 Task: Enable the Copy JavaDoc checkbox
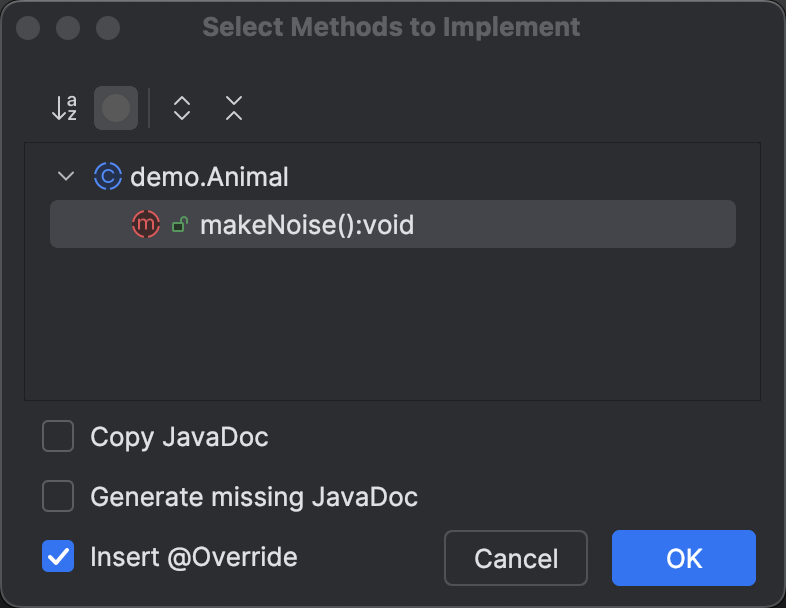[x=58, y=437]
